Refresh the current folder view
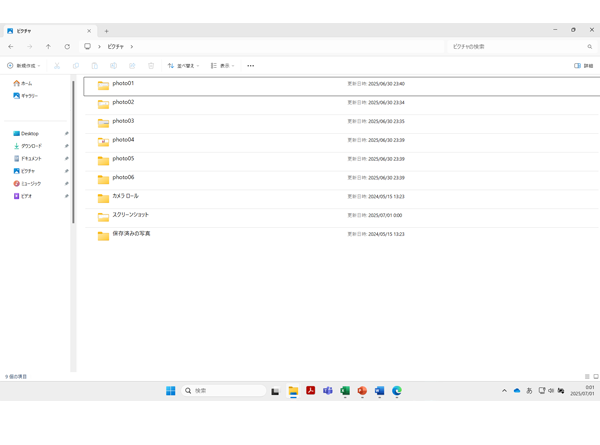600x445 pixels. (x=67, y=47)
